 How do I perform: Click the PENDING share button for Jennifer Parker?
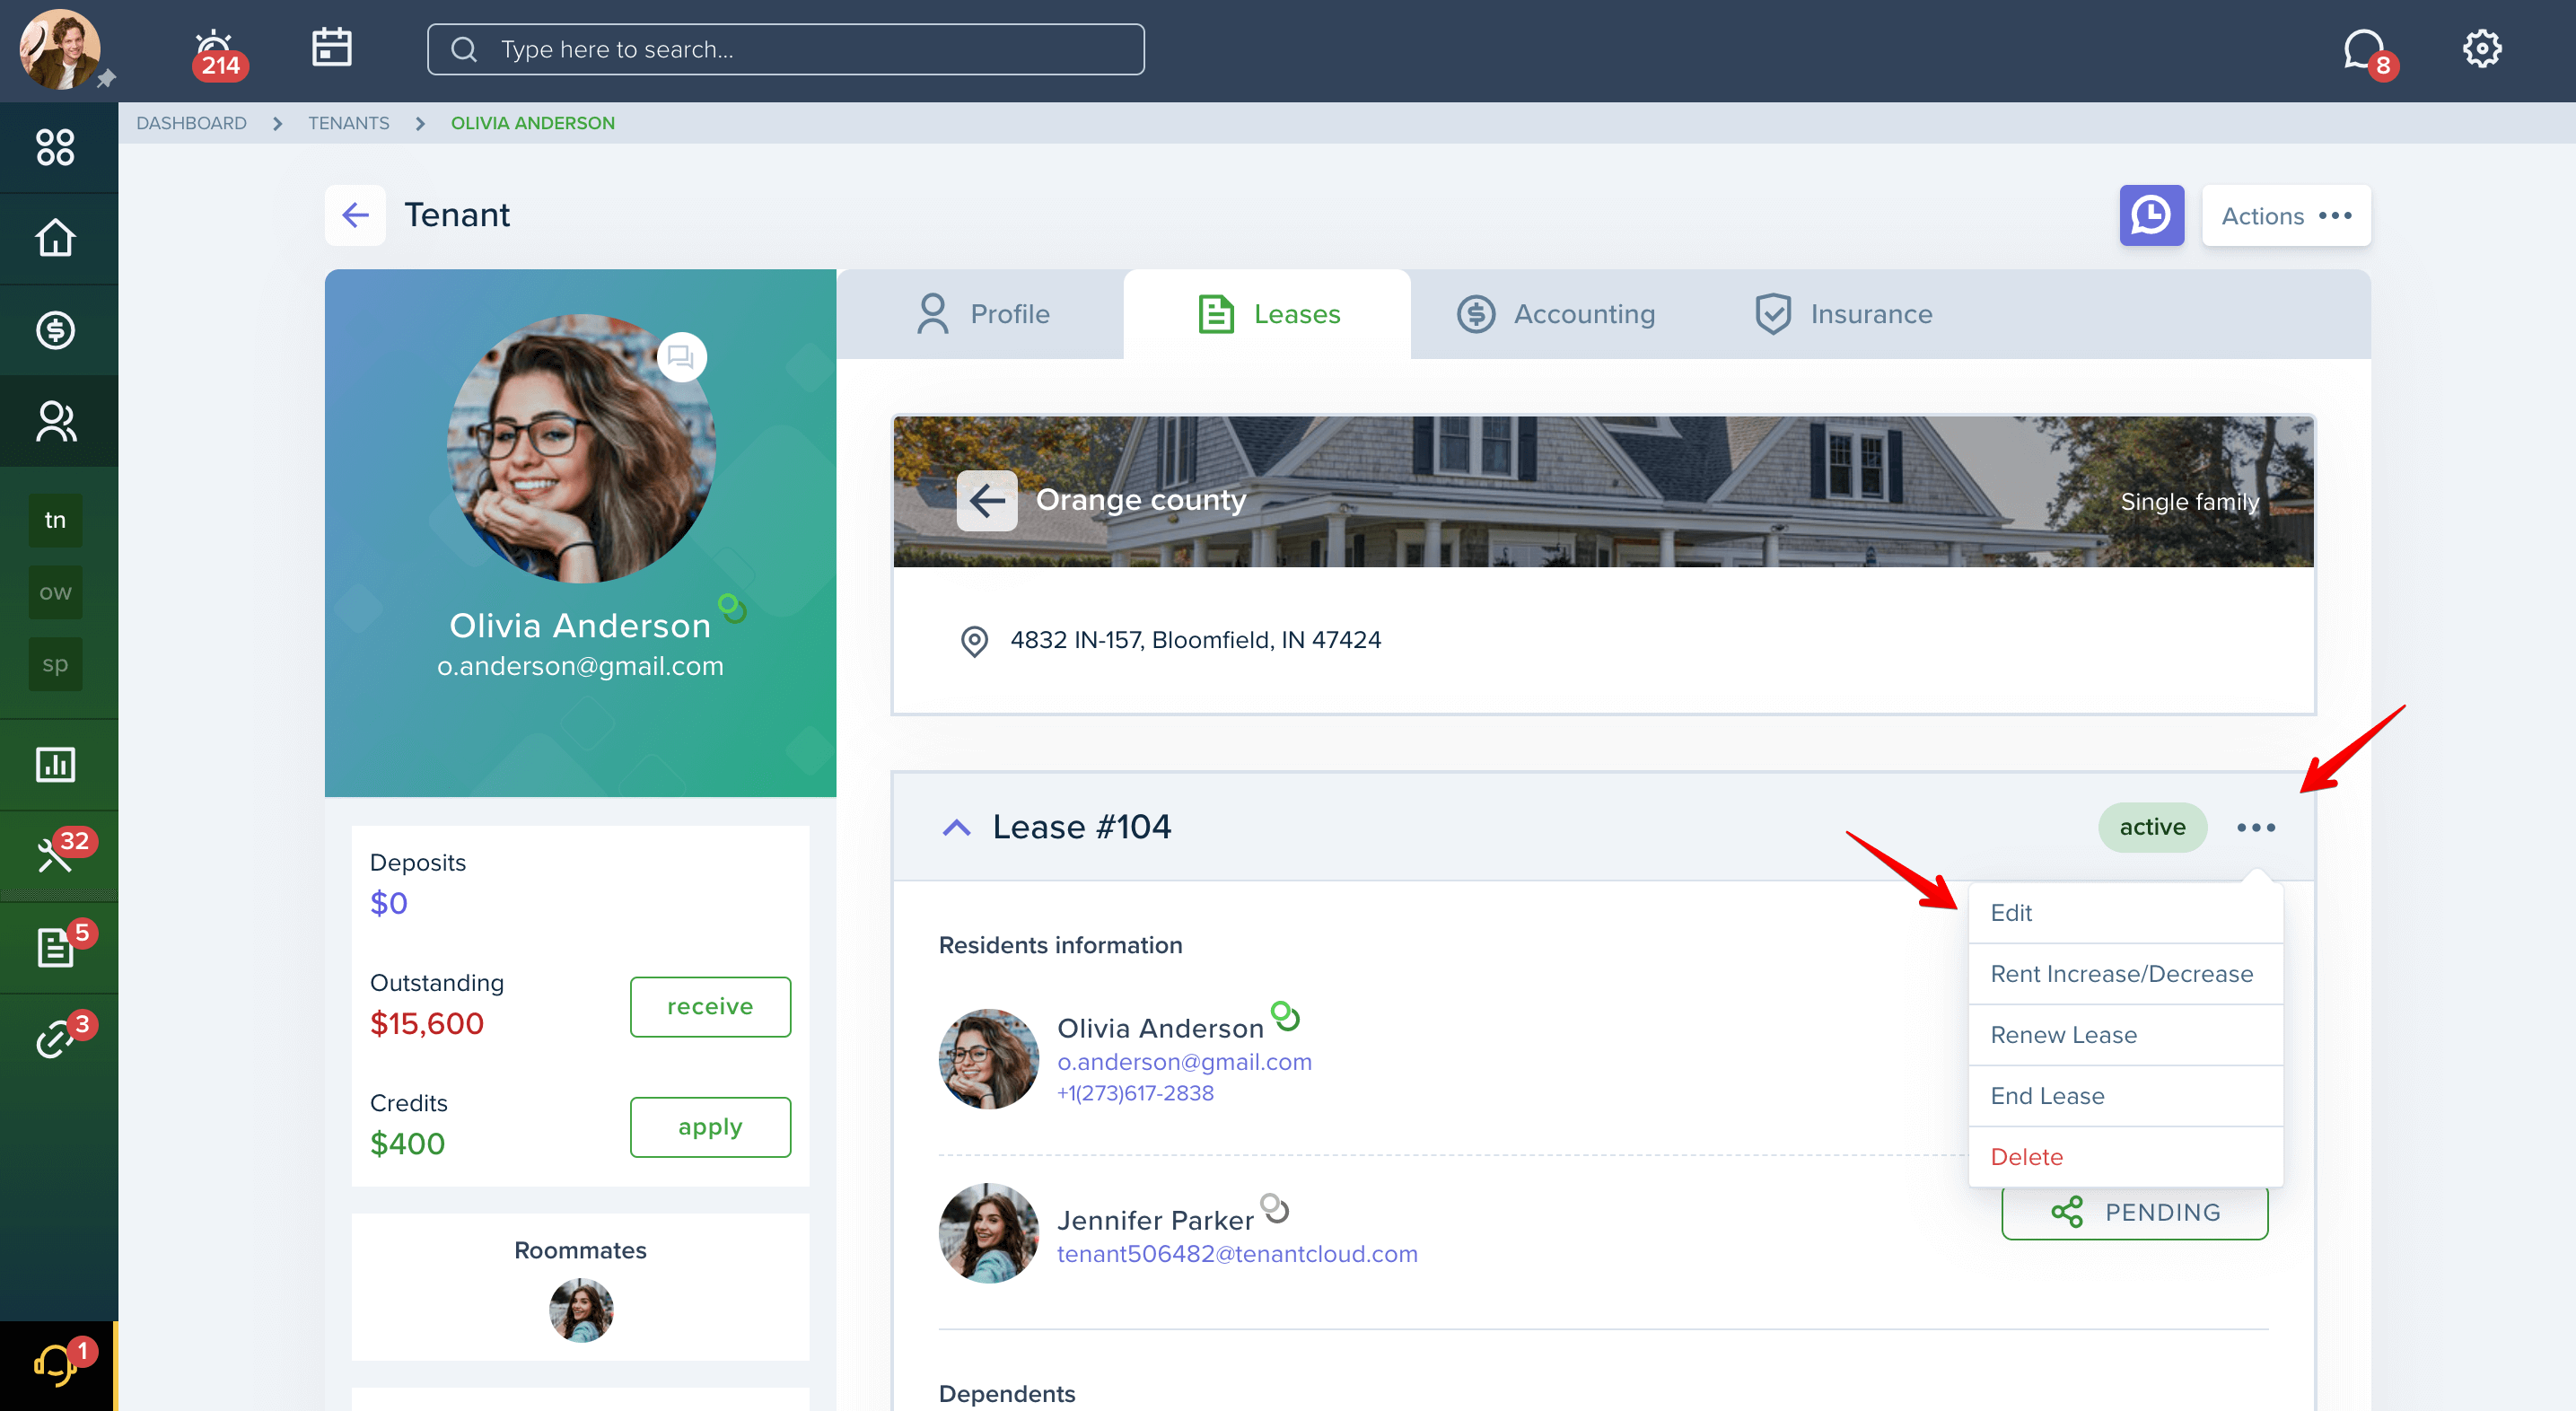point(2134,1212)
